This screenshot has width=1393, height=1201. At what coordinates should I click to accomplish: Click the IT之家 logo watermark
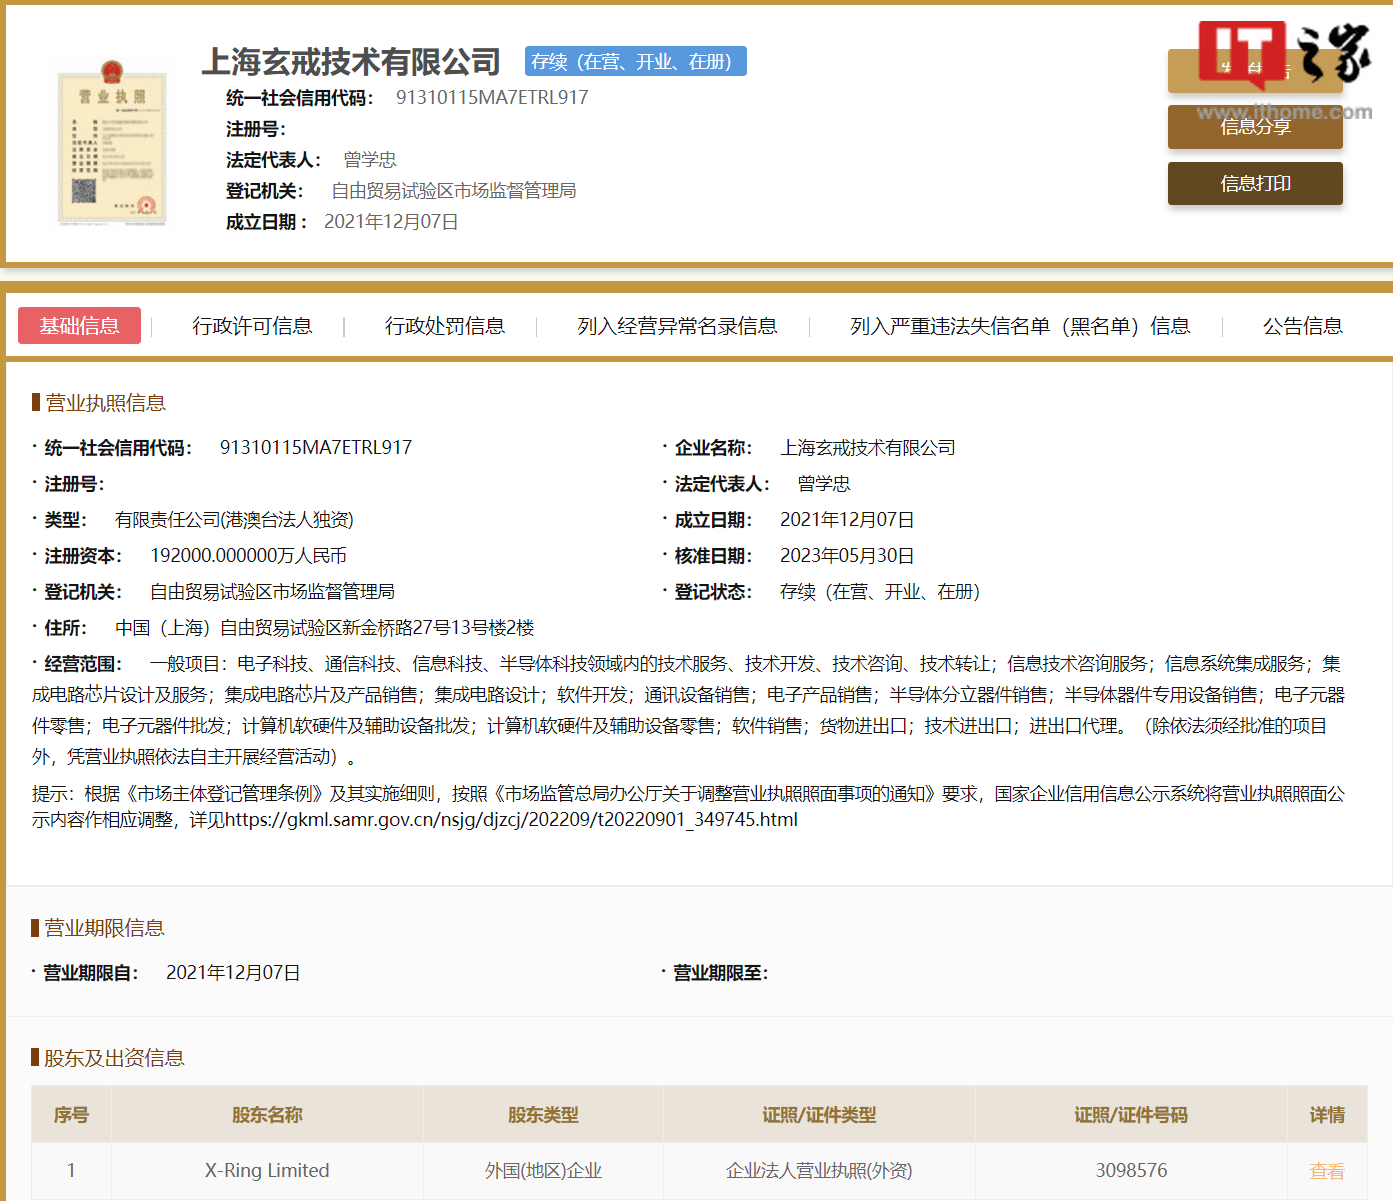(x=1285, y=54)
